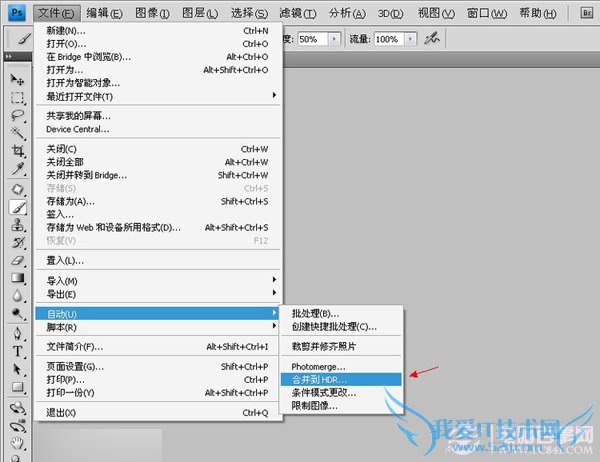Image resolution: width=600 pixels, height=462 pixels.
Task: Select the Rectangular Marquee tool
Action: click(x=17, y=98)
